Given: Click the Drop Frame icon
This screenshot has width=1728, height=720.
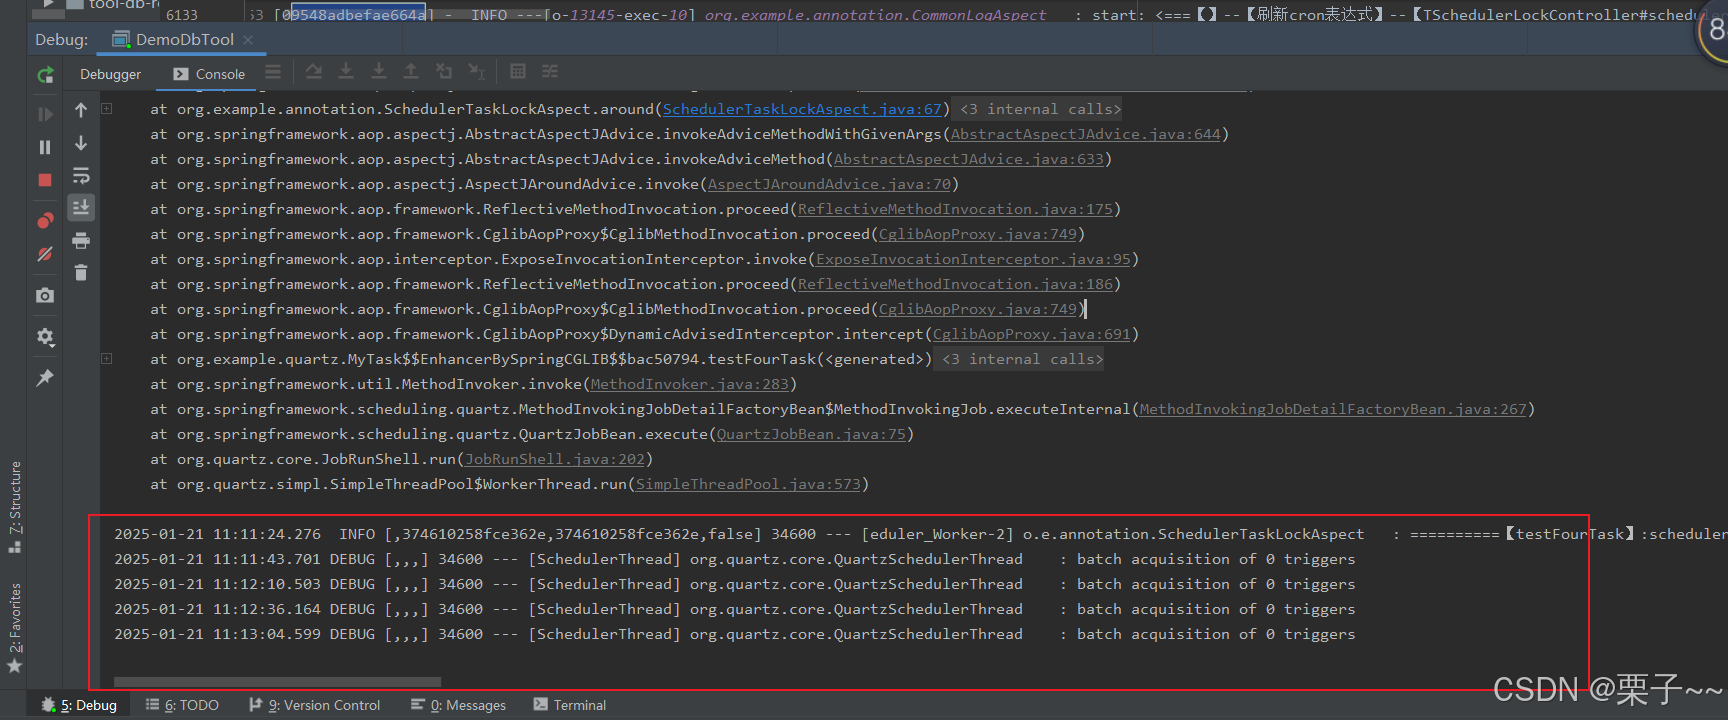Looking at the screenshot, I should point(444,72).
